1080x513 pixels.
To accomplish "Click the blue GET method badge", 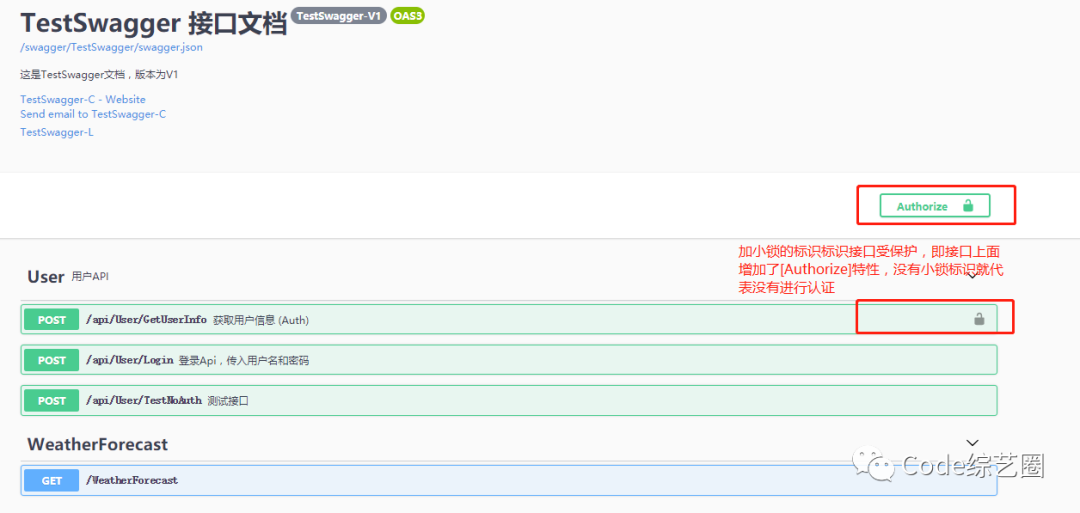I will click(52, 481).
